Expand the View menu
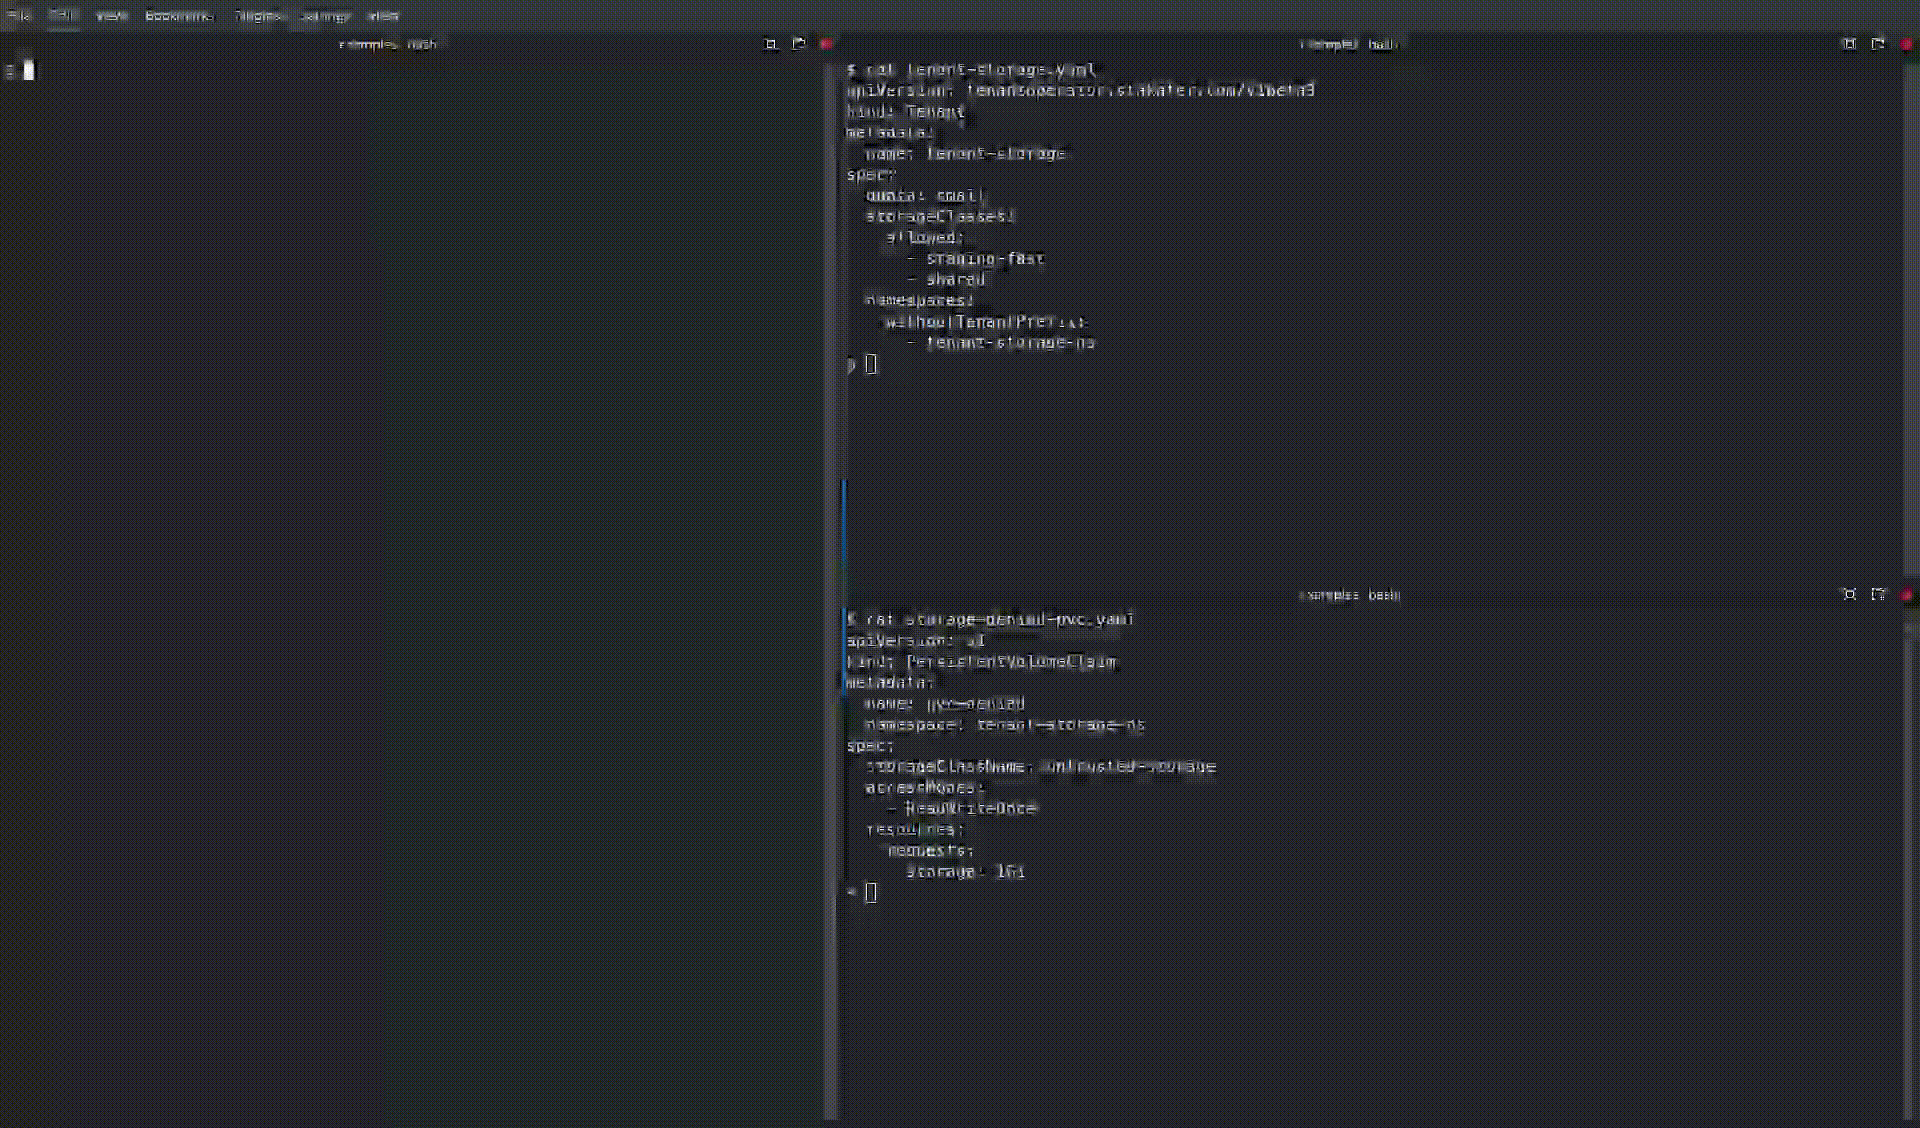This screenshot has width=1920, height=1128. (111, 15)
